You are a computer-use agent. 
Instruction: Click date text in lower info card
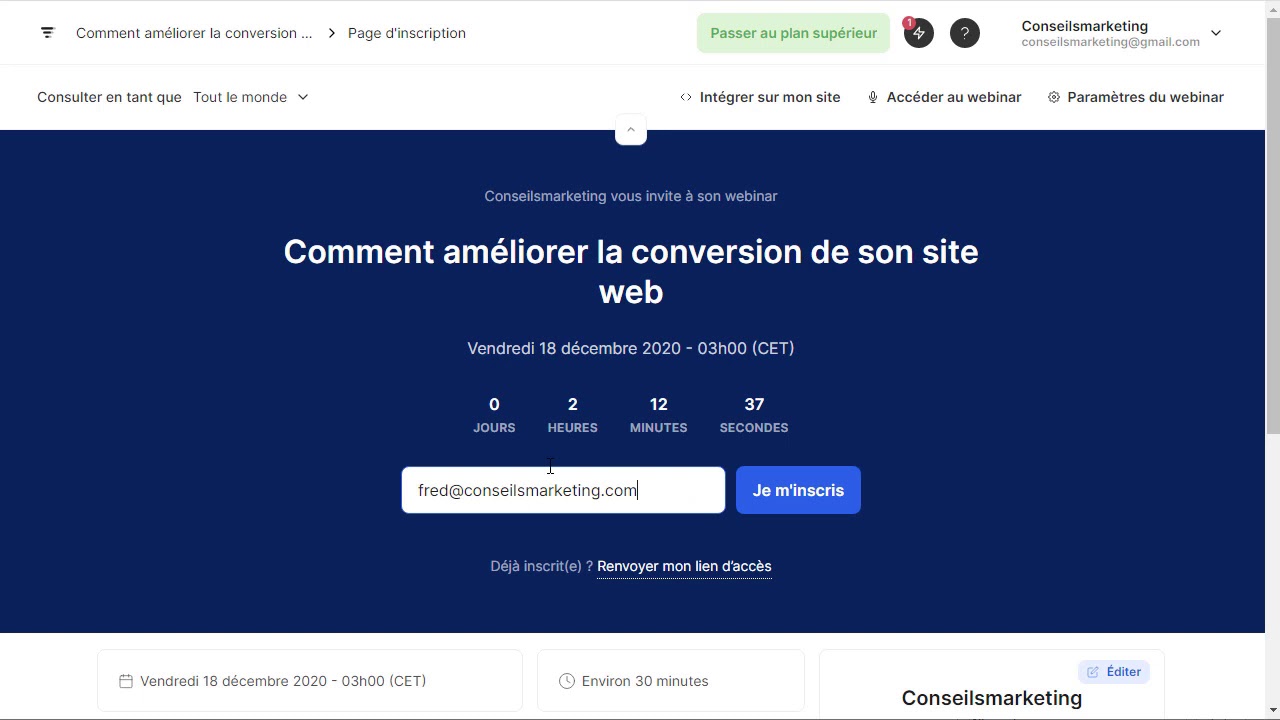tap(283, 681)
